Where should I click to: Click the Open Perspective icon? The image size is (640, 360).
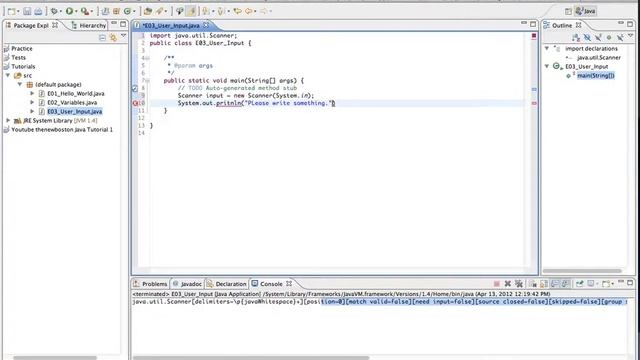click(568, 11)
